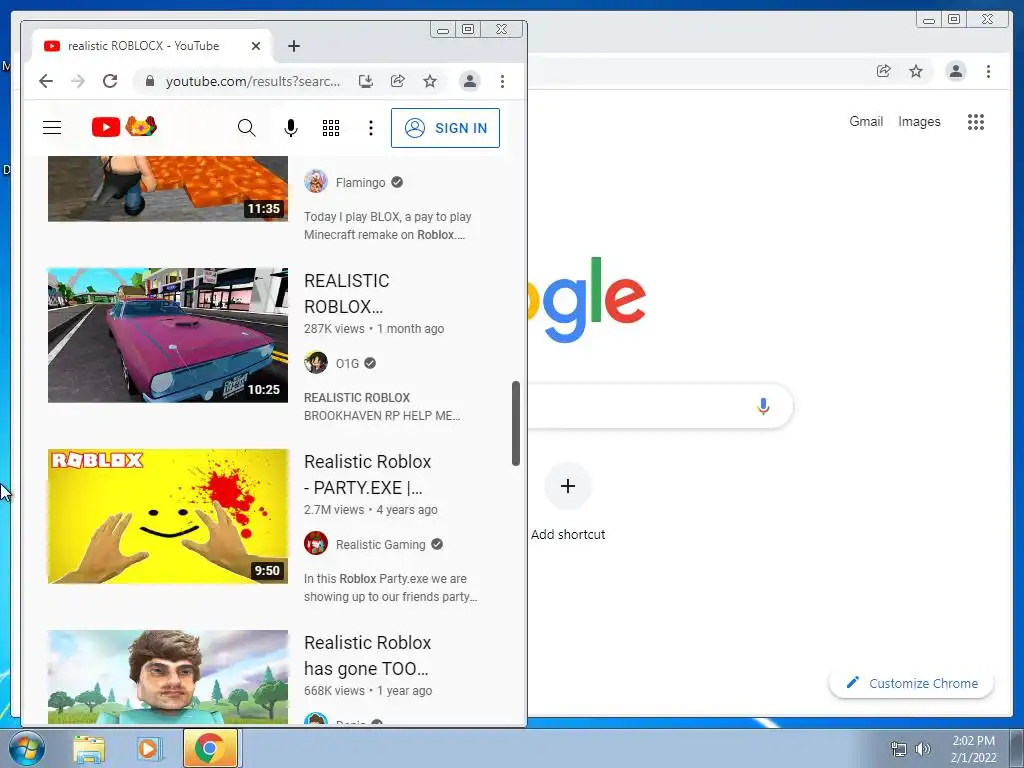
Task: Click 2.7M views • 4 years ago text
Action: 370,510
